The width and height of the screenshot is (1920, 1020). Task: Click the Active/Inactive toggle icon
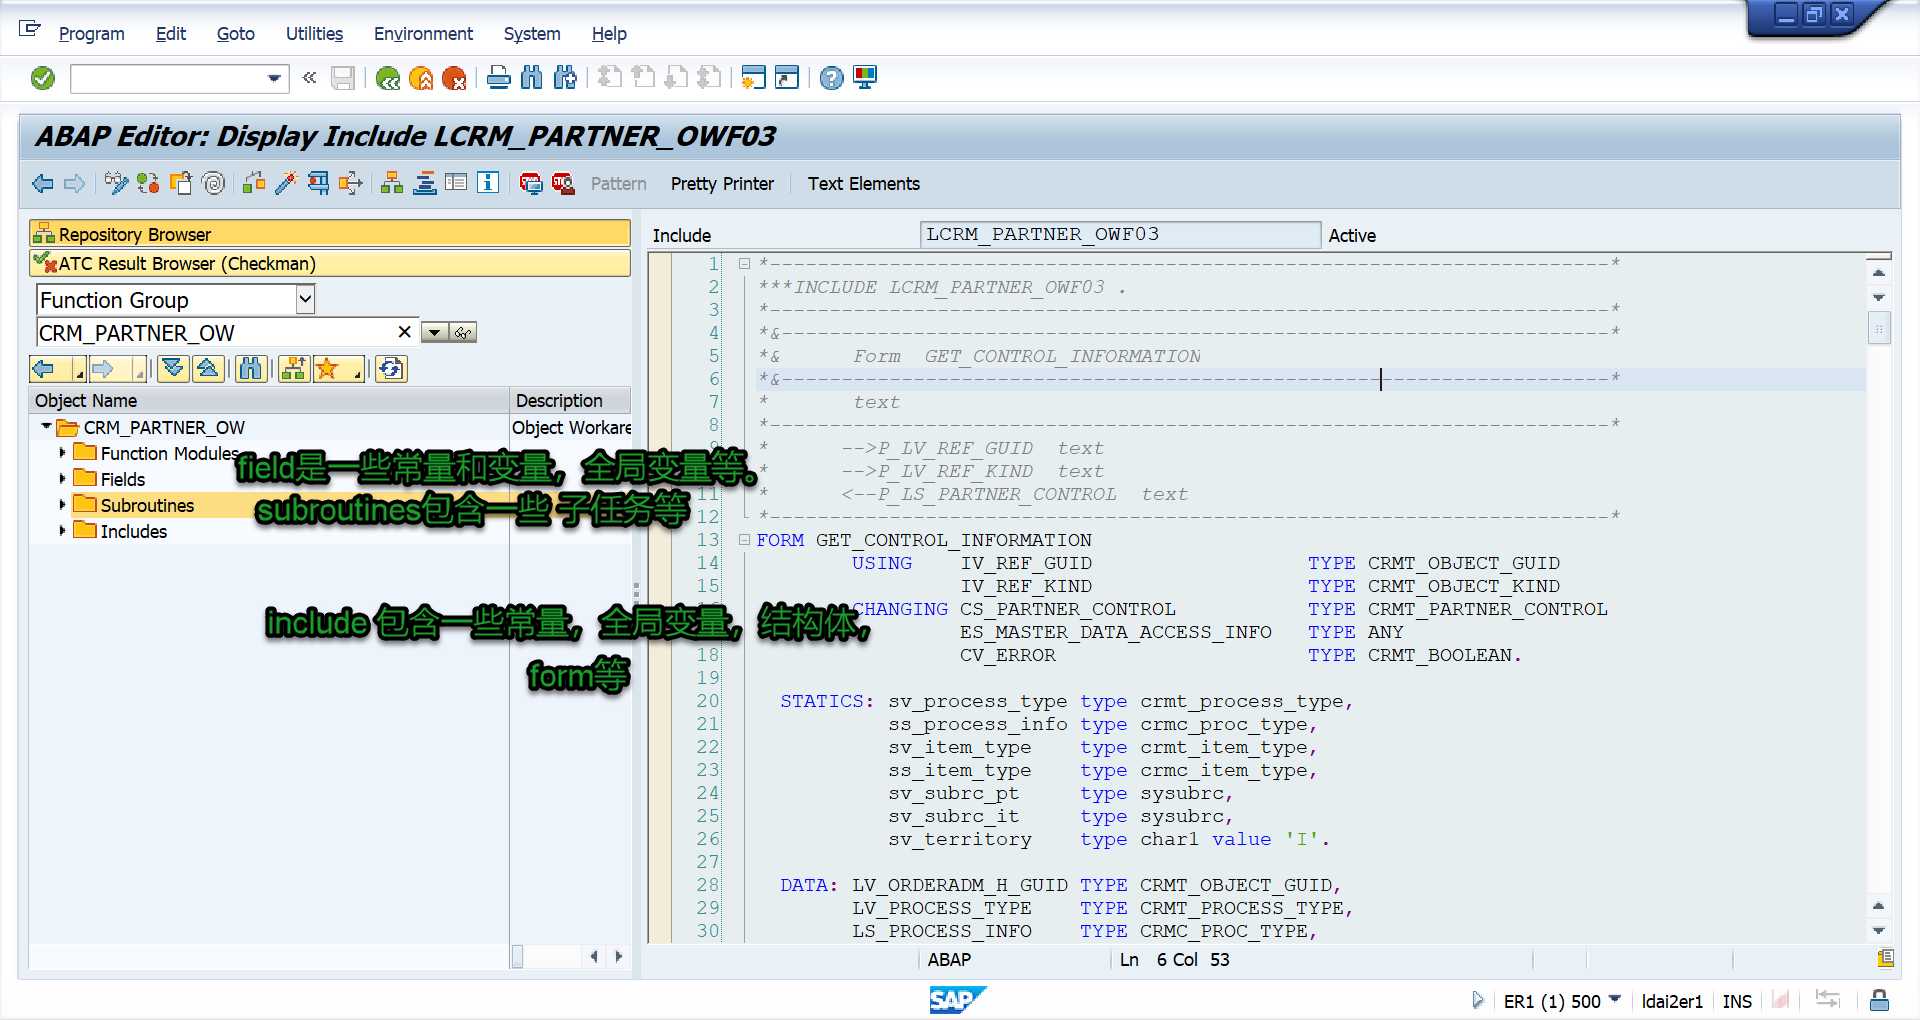pyautogui.click(x=148, y=184)
